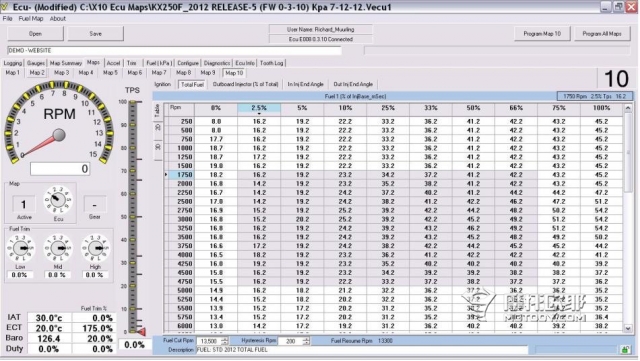Click the red TPS position marker
The image size is (640, 361).
[x=141, y=332]
